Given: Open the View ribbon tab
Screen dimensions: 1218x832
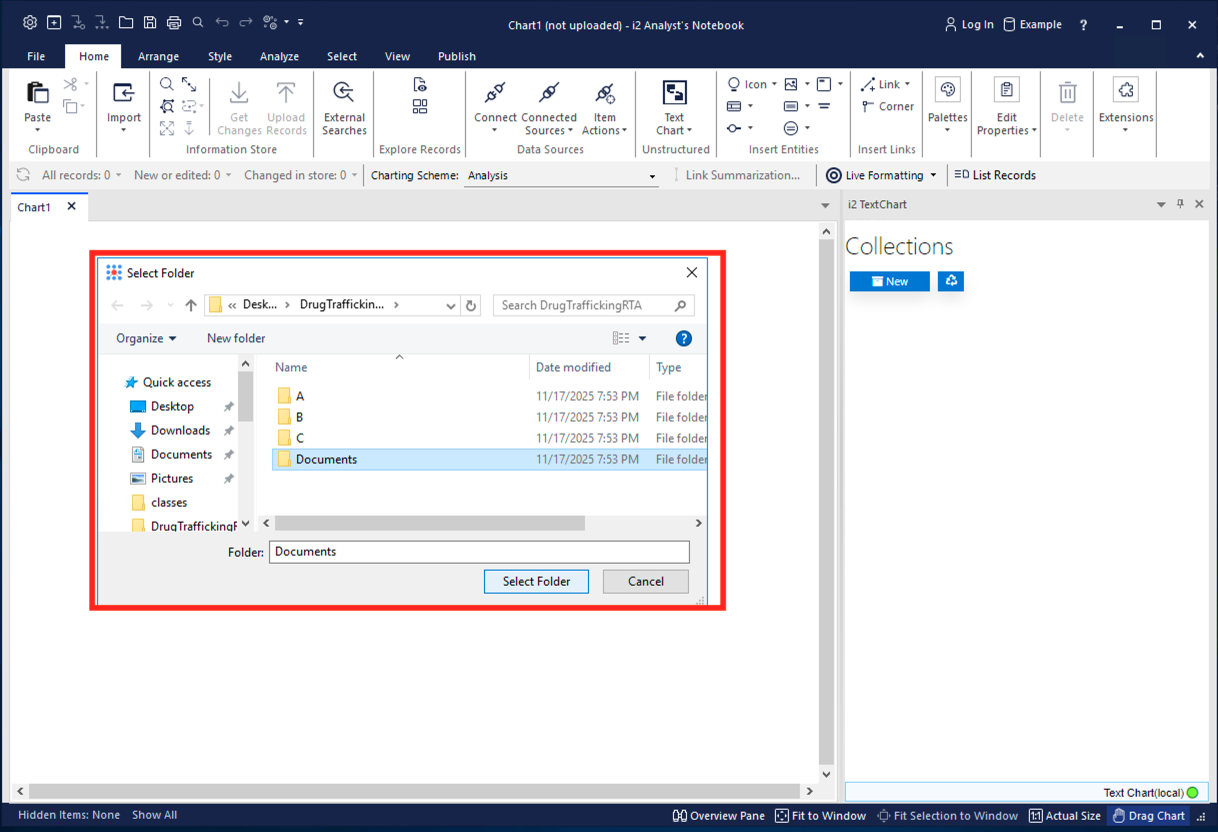Looking at the screenshot, I should pyautogui.click(x=397, y=57).
